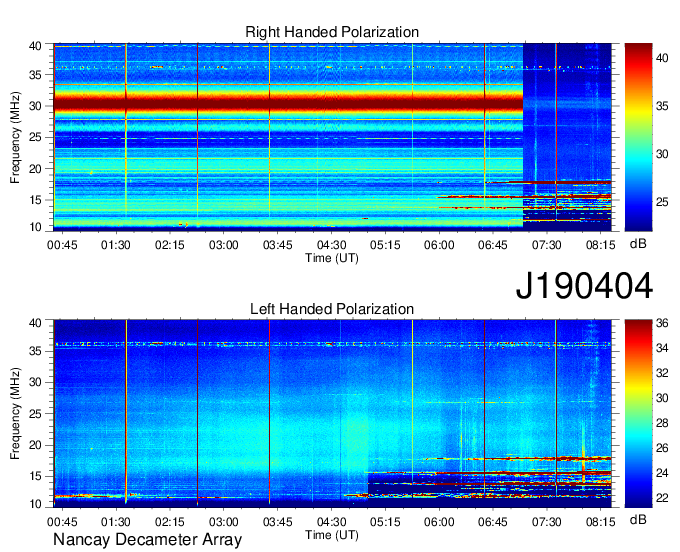This screenshot has height=552, width=680.
Task: Click 02:15 time tick on right-handed plot
Action: tap(170, 245)
